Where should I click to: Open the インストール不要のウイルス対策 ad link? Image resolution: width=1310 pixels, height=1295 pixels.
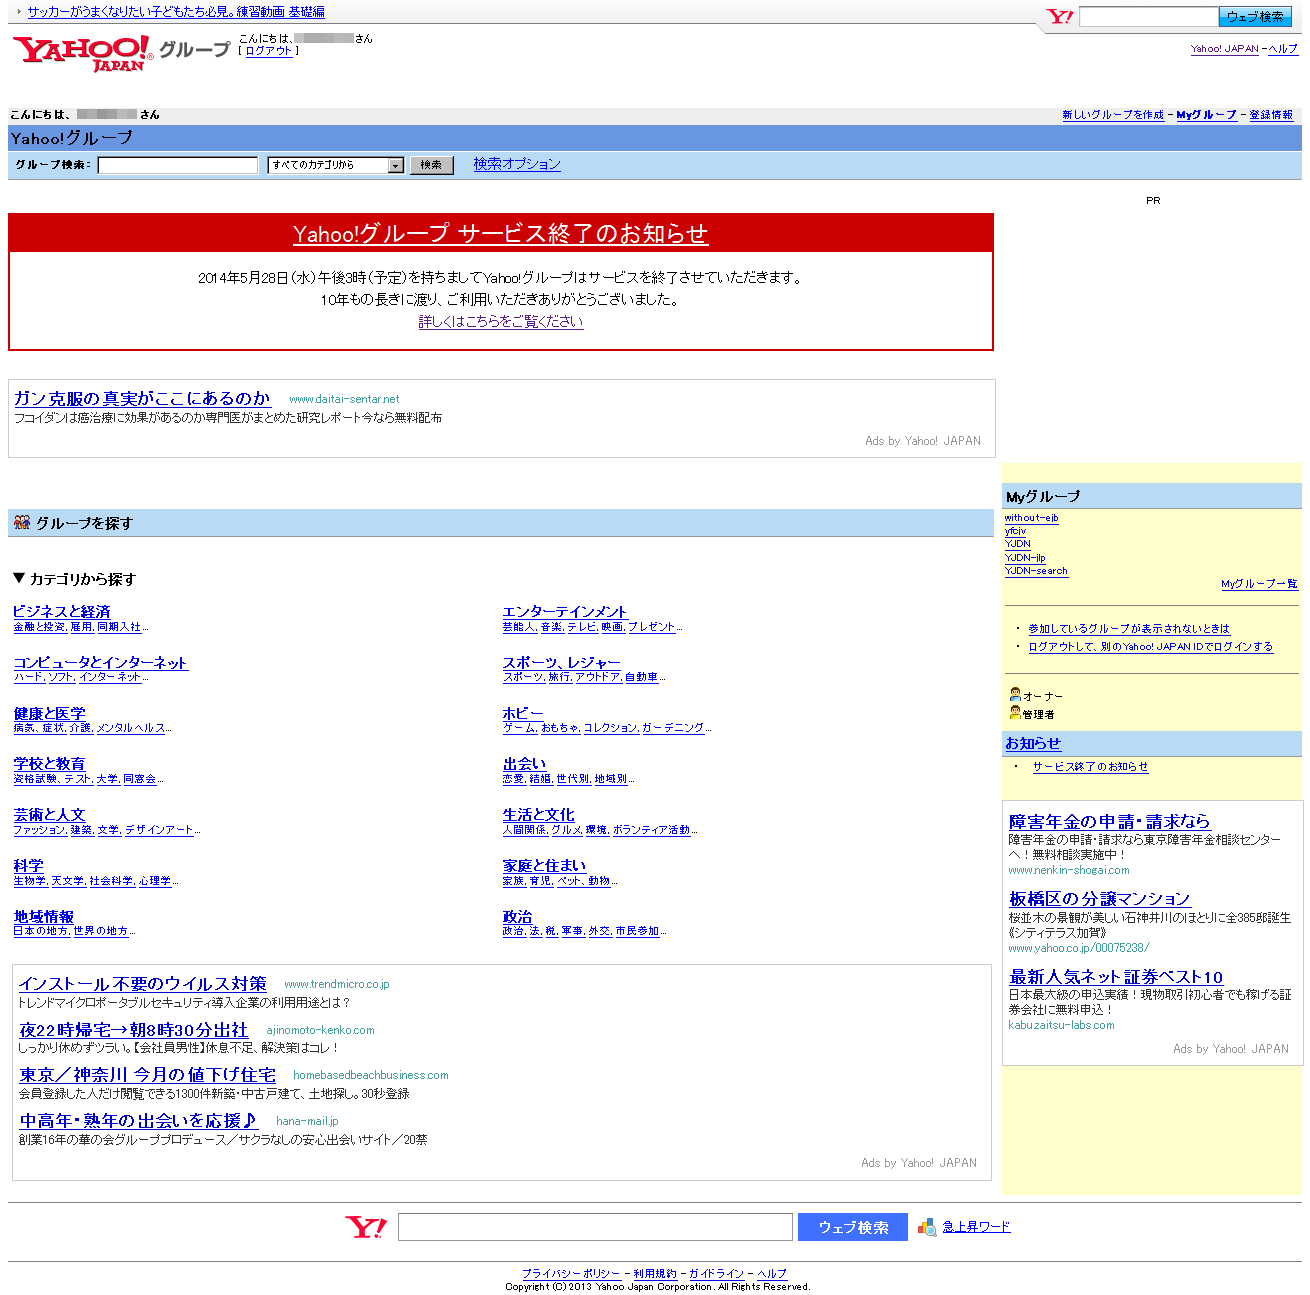(142, 984)
